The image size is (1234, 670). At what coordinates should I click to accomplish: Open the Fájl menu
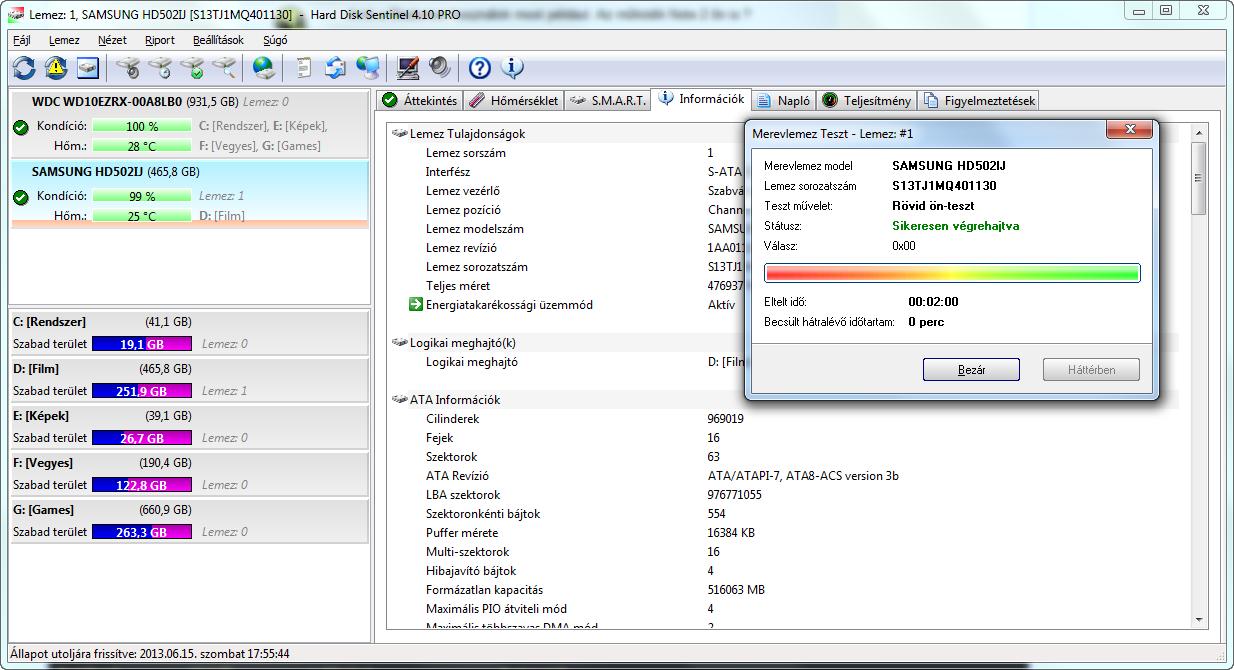21,40
